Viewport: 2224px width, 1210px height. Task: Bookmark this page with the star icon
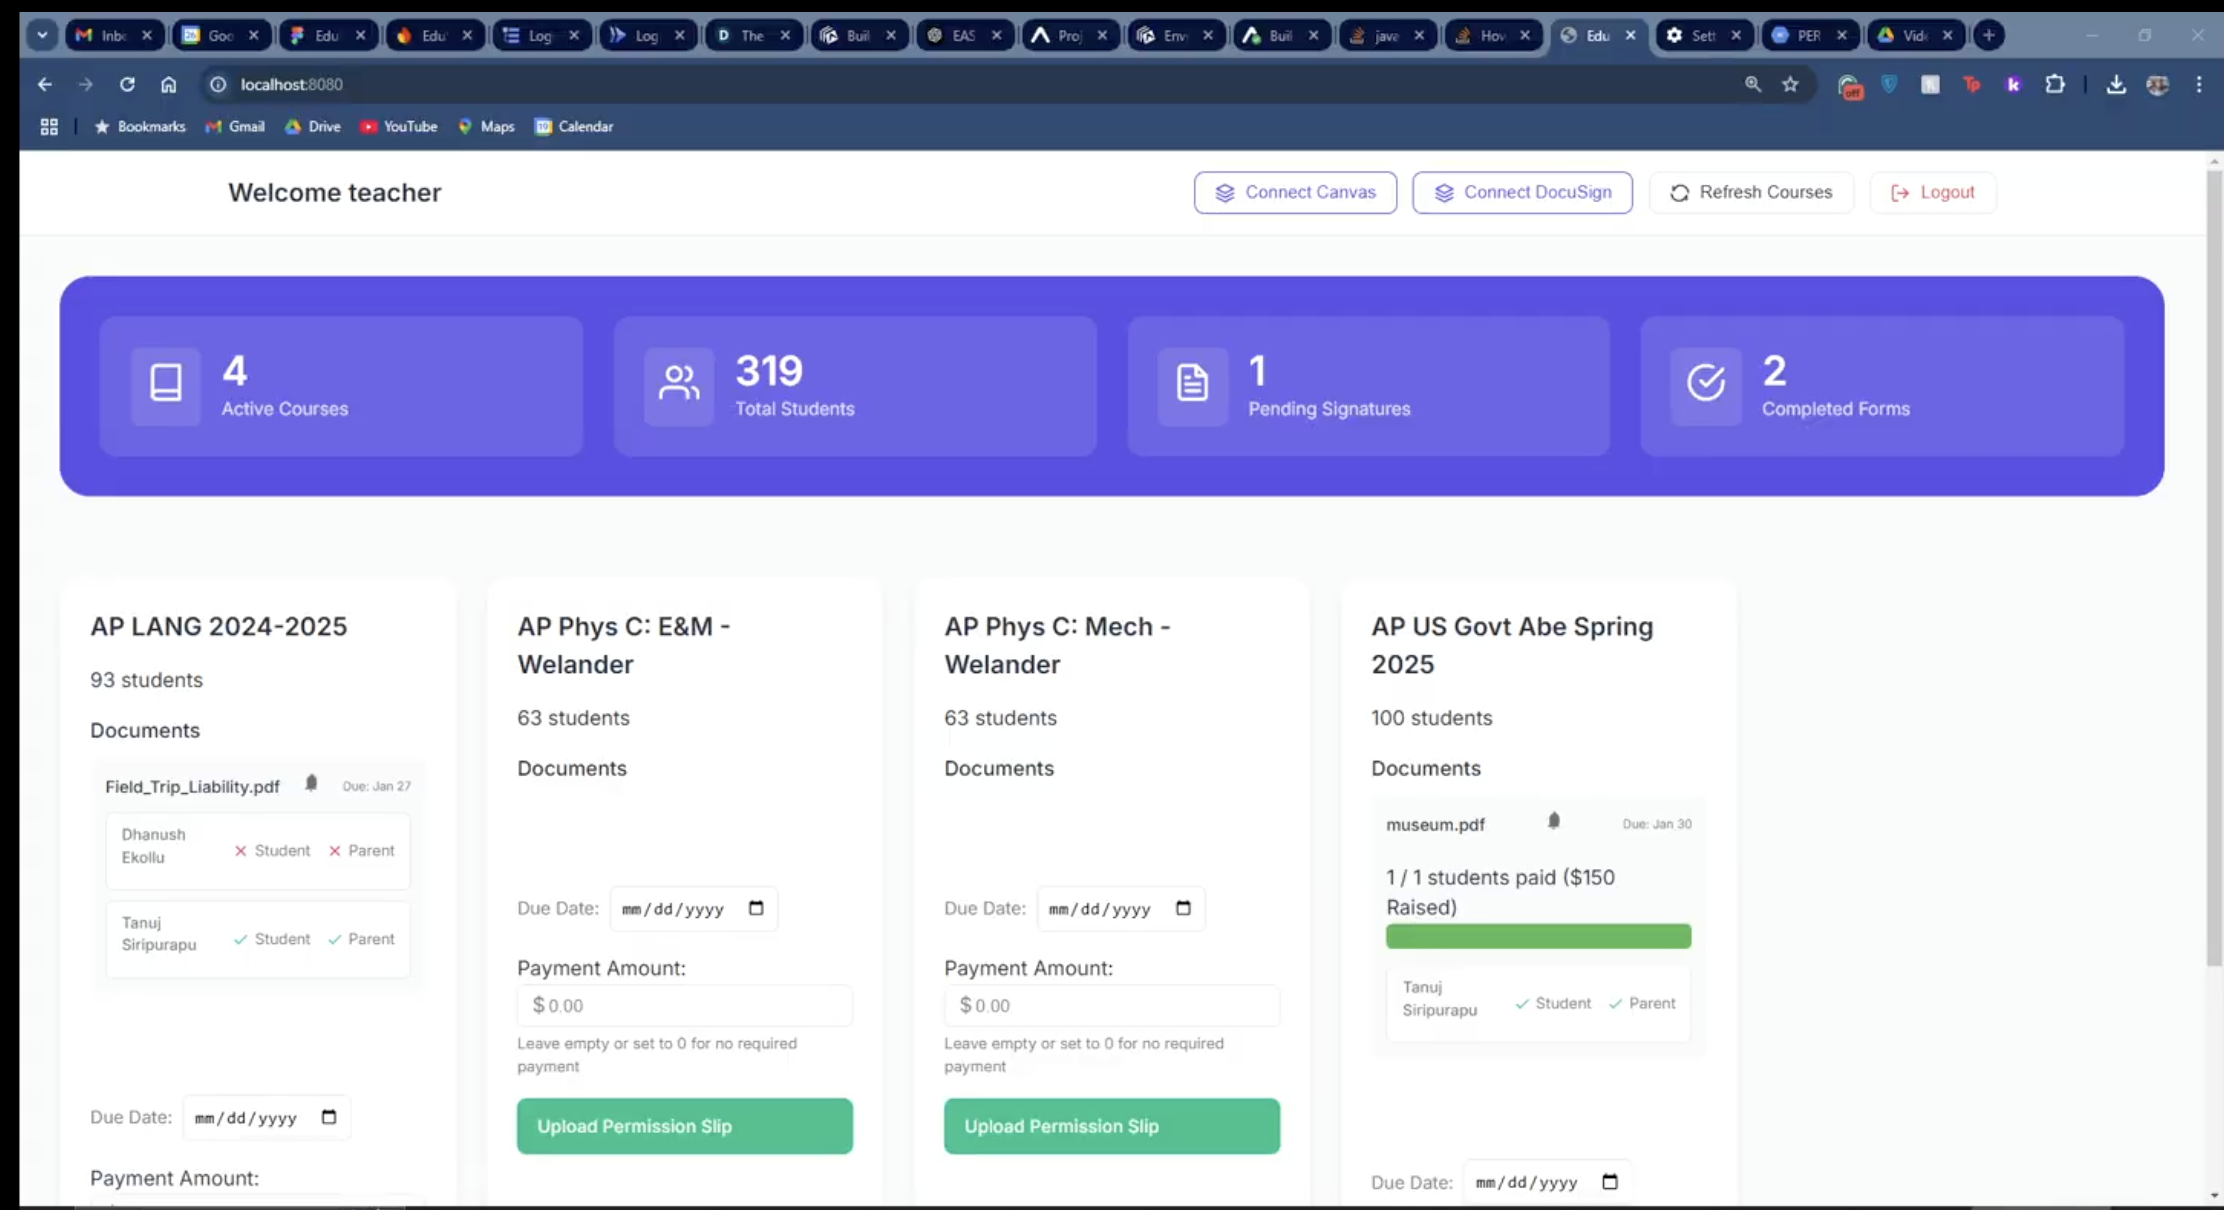click(1790, 85)
